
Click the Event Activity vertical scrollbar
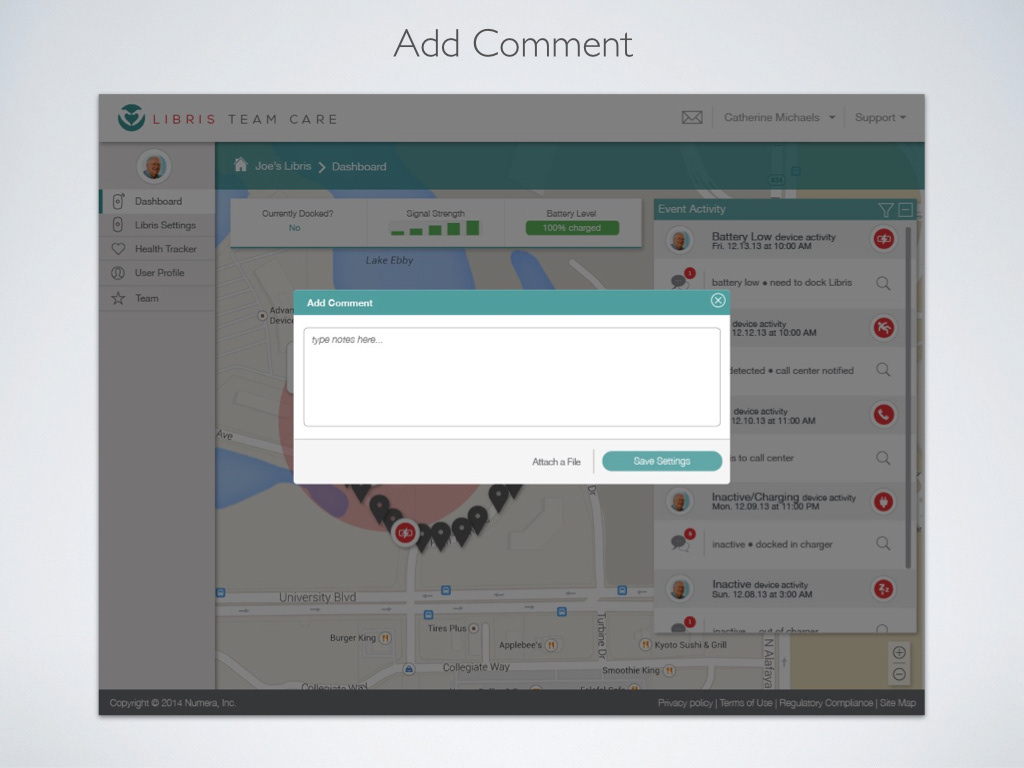coord(908,397)
